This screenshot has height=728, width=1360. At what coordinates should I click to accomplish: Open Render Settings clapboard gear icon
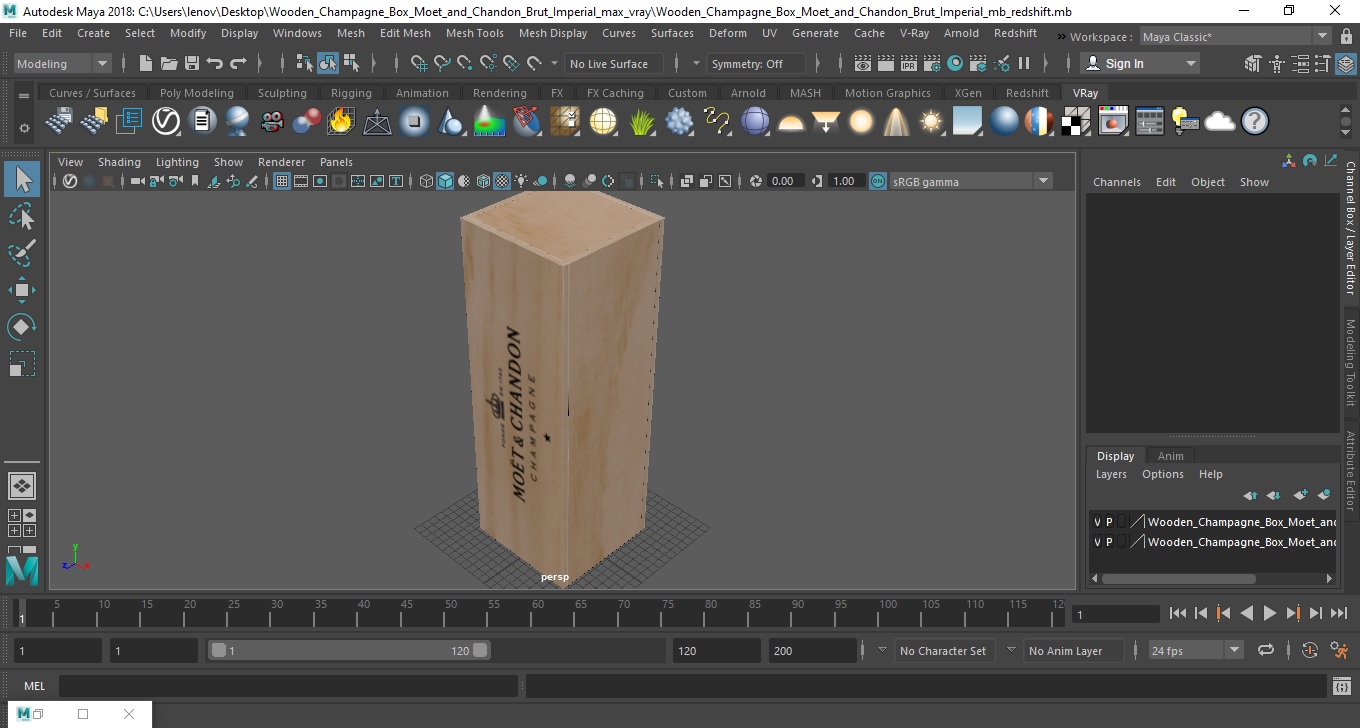[x=932, y=63]
